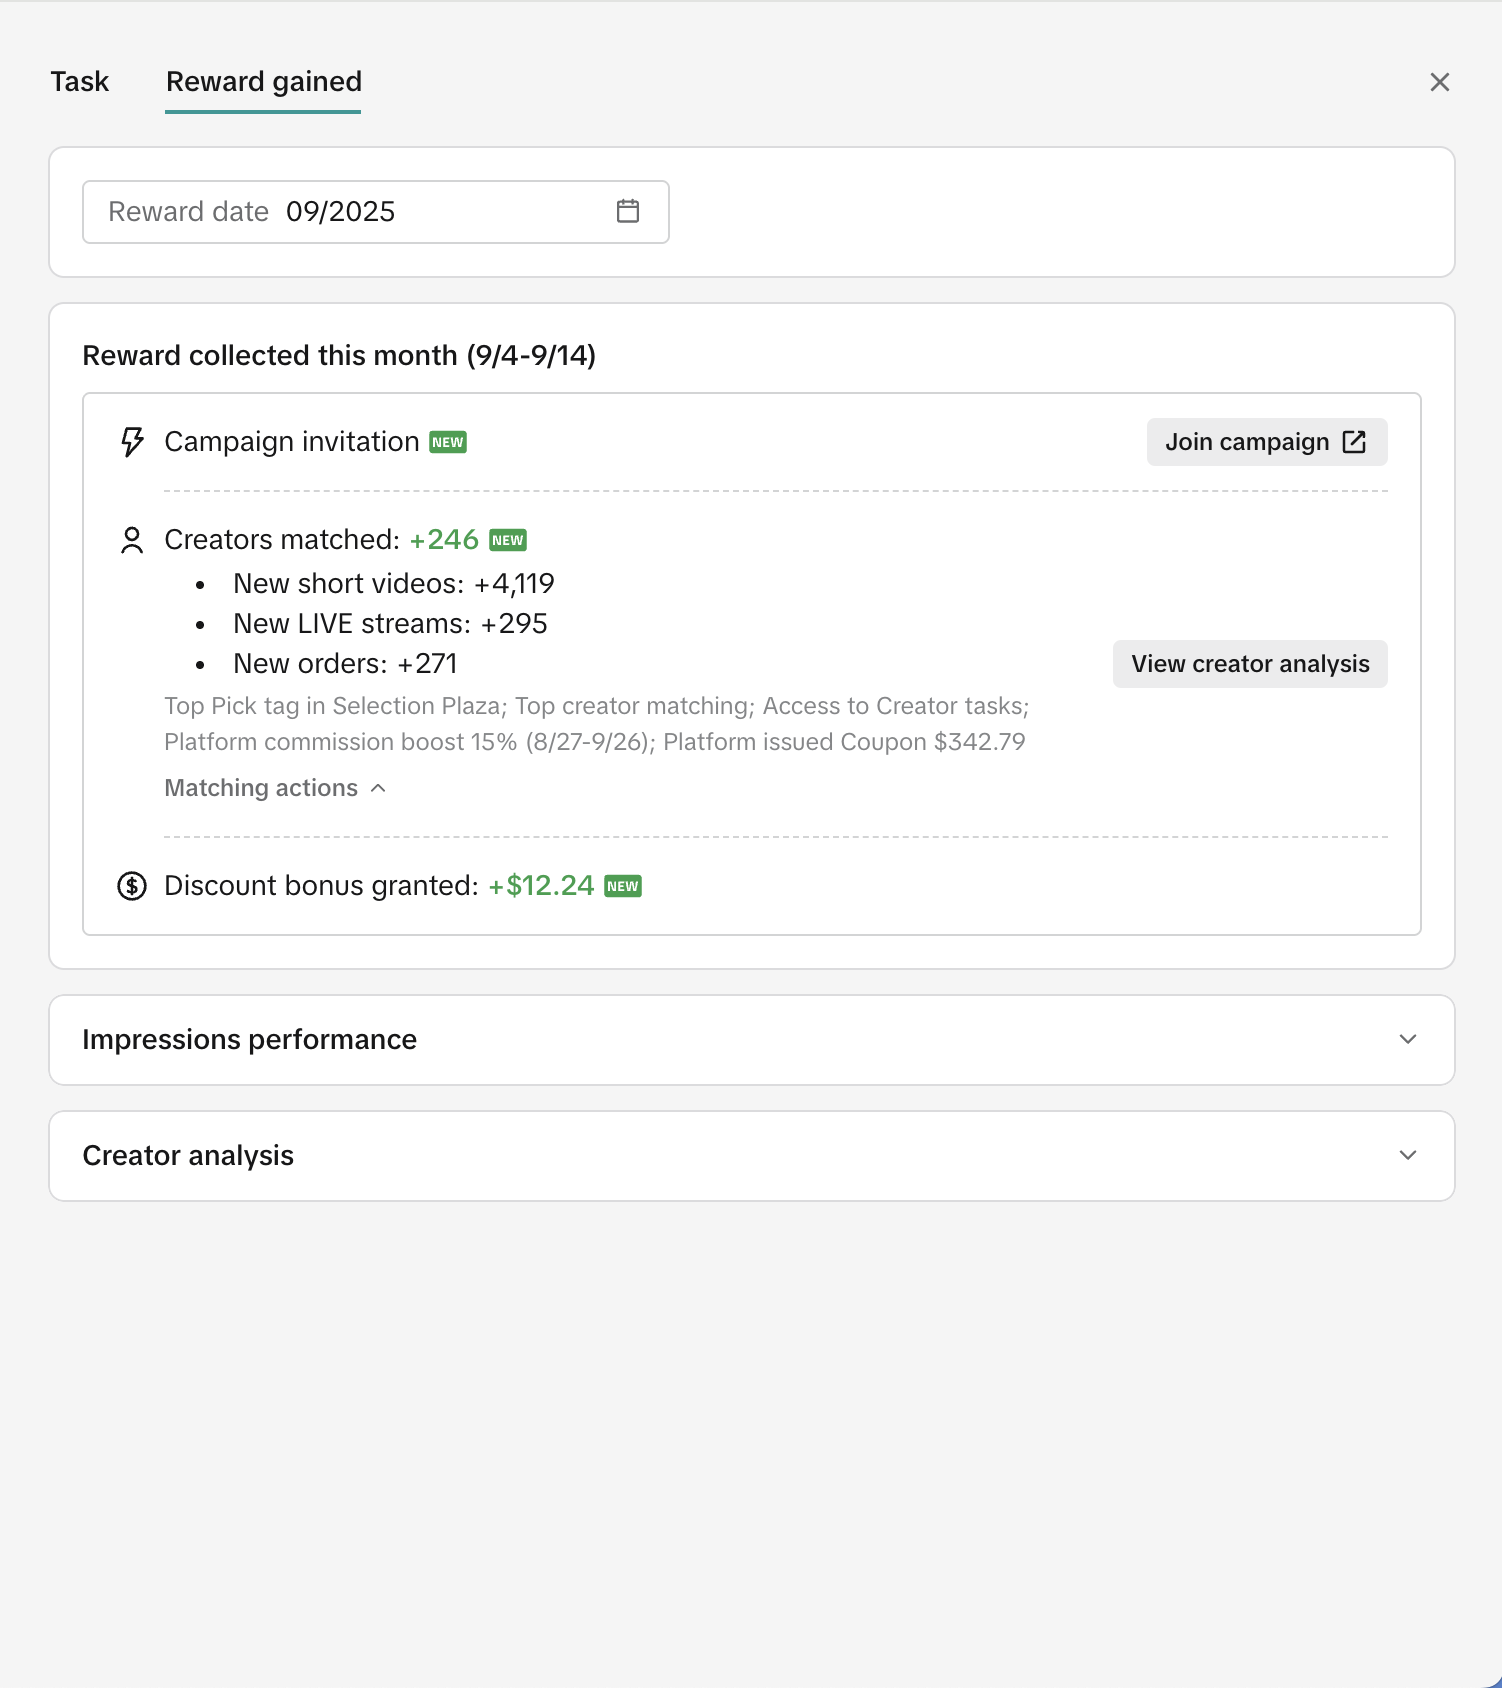Click the Platform commission boost text
Viewport: 1502px width, 1688px height.
click(340, 742)
